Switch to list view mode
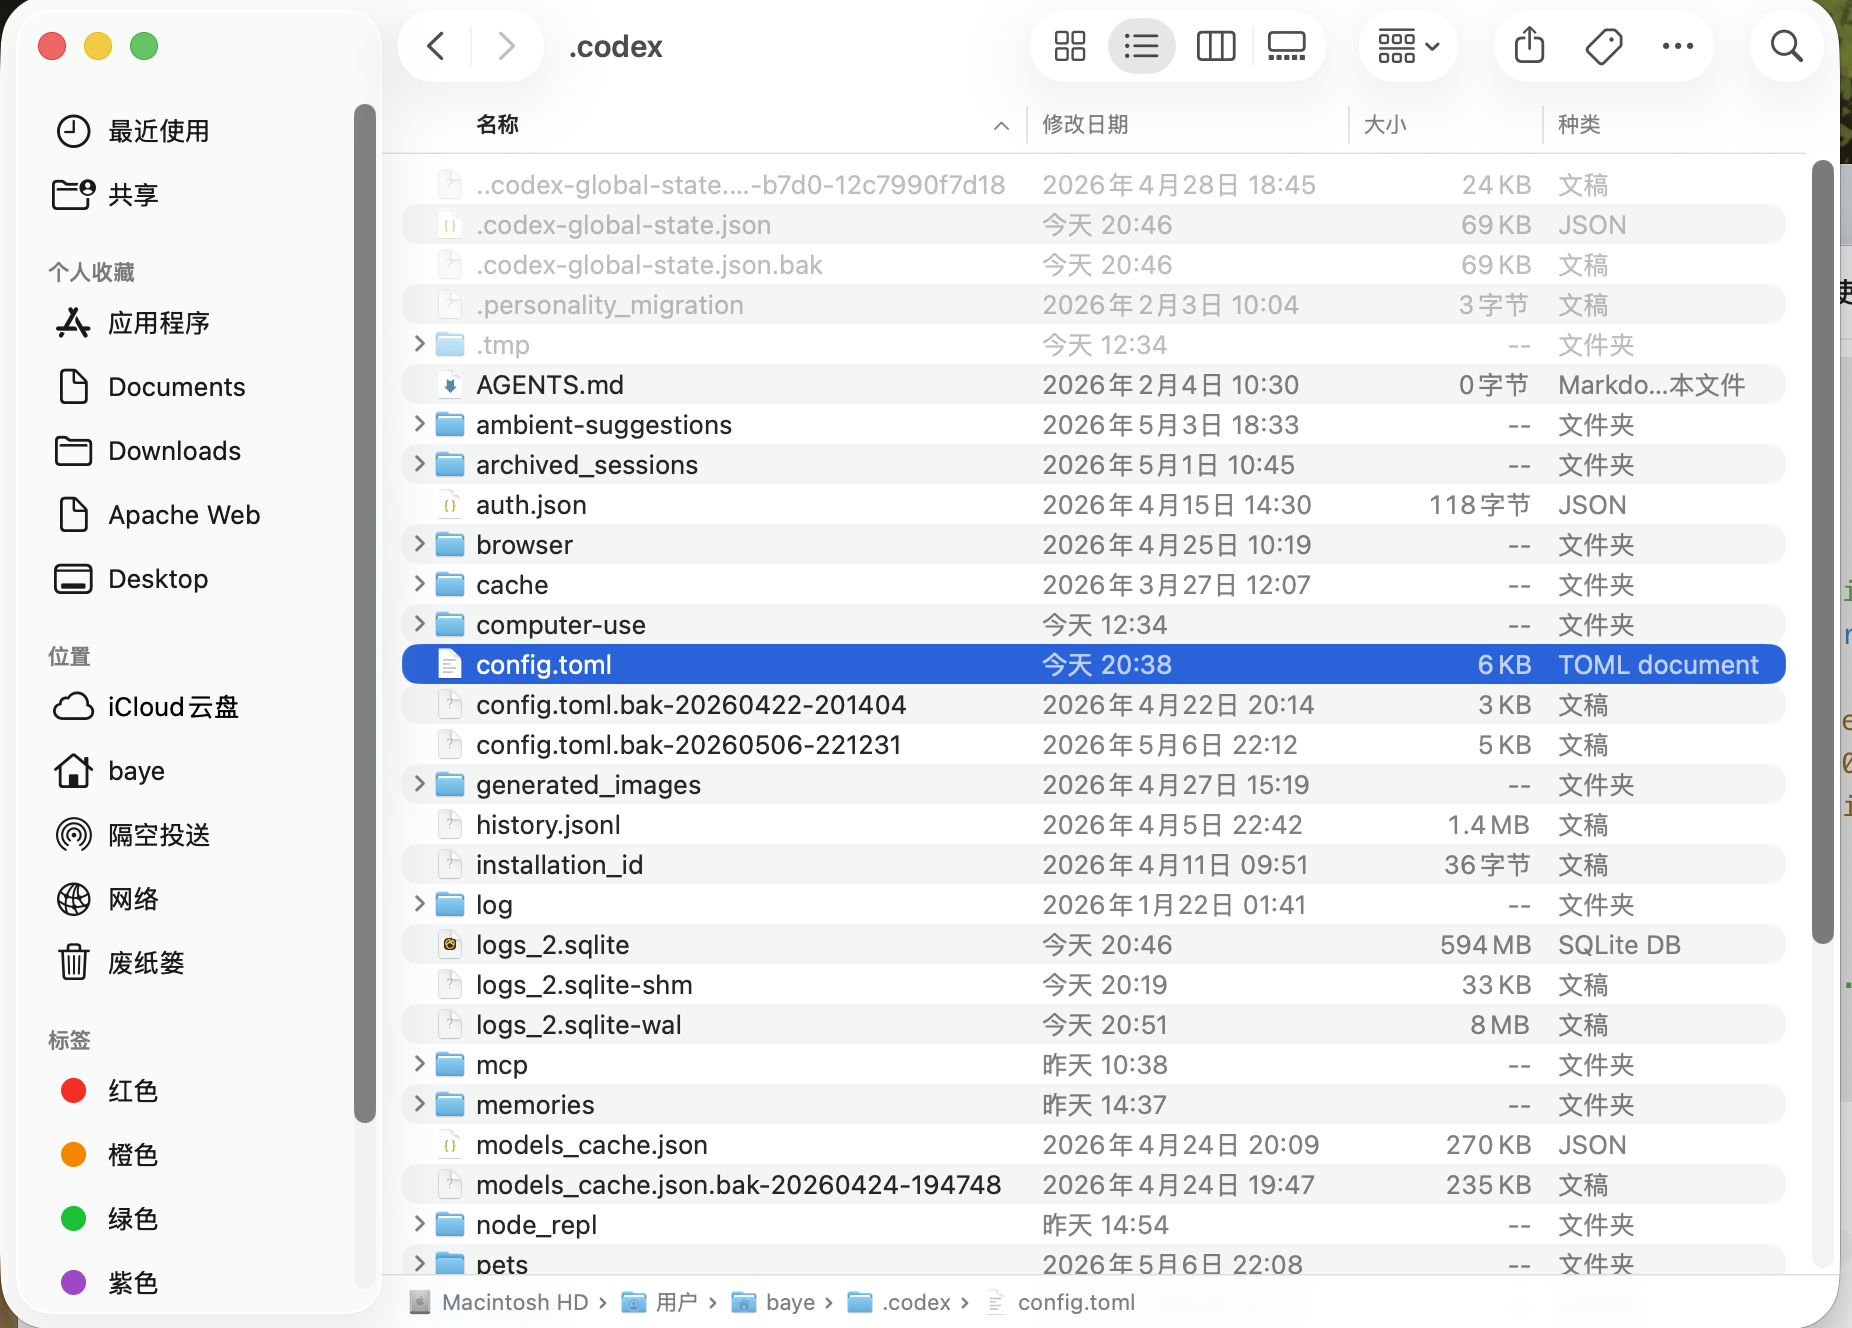The width and height of the screenshot is (1852, 1328). pos(1141,46)
